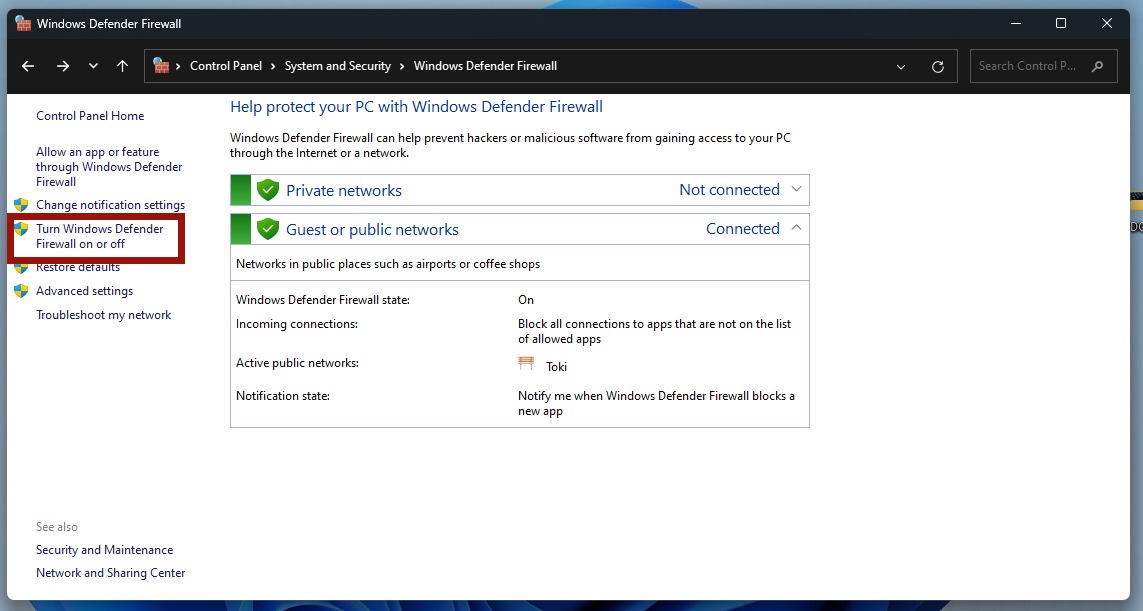The height and width of the screenshot is (611, 1143).
Task: Open Network and Sharing Center
Action: click(110, 572)
